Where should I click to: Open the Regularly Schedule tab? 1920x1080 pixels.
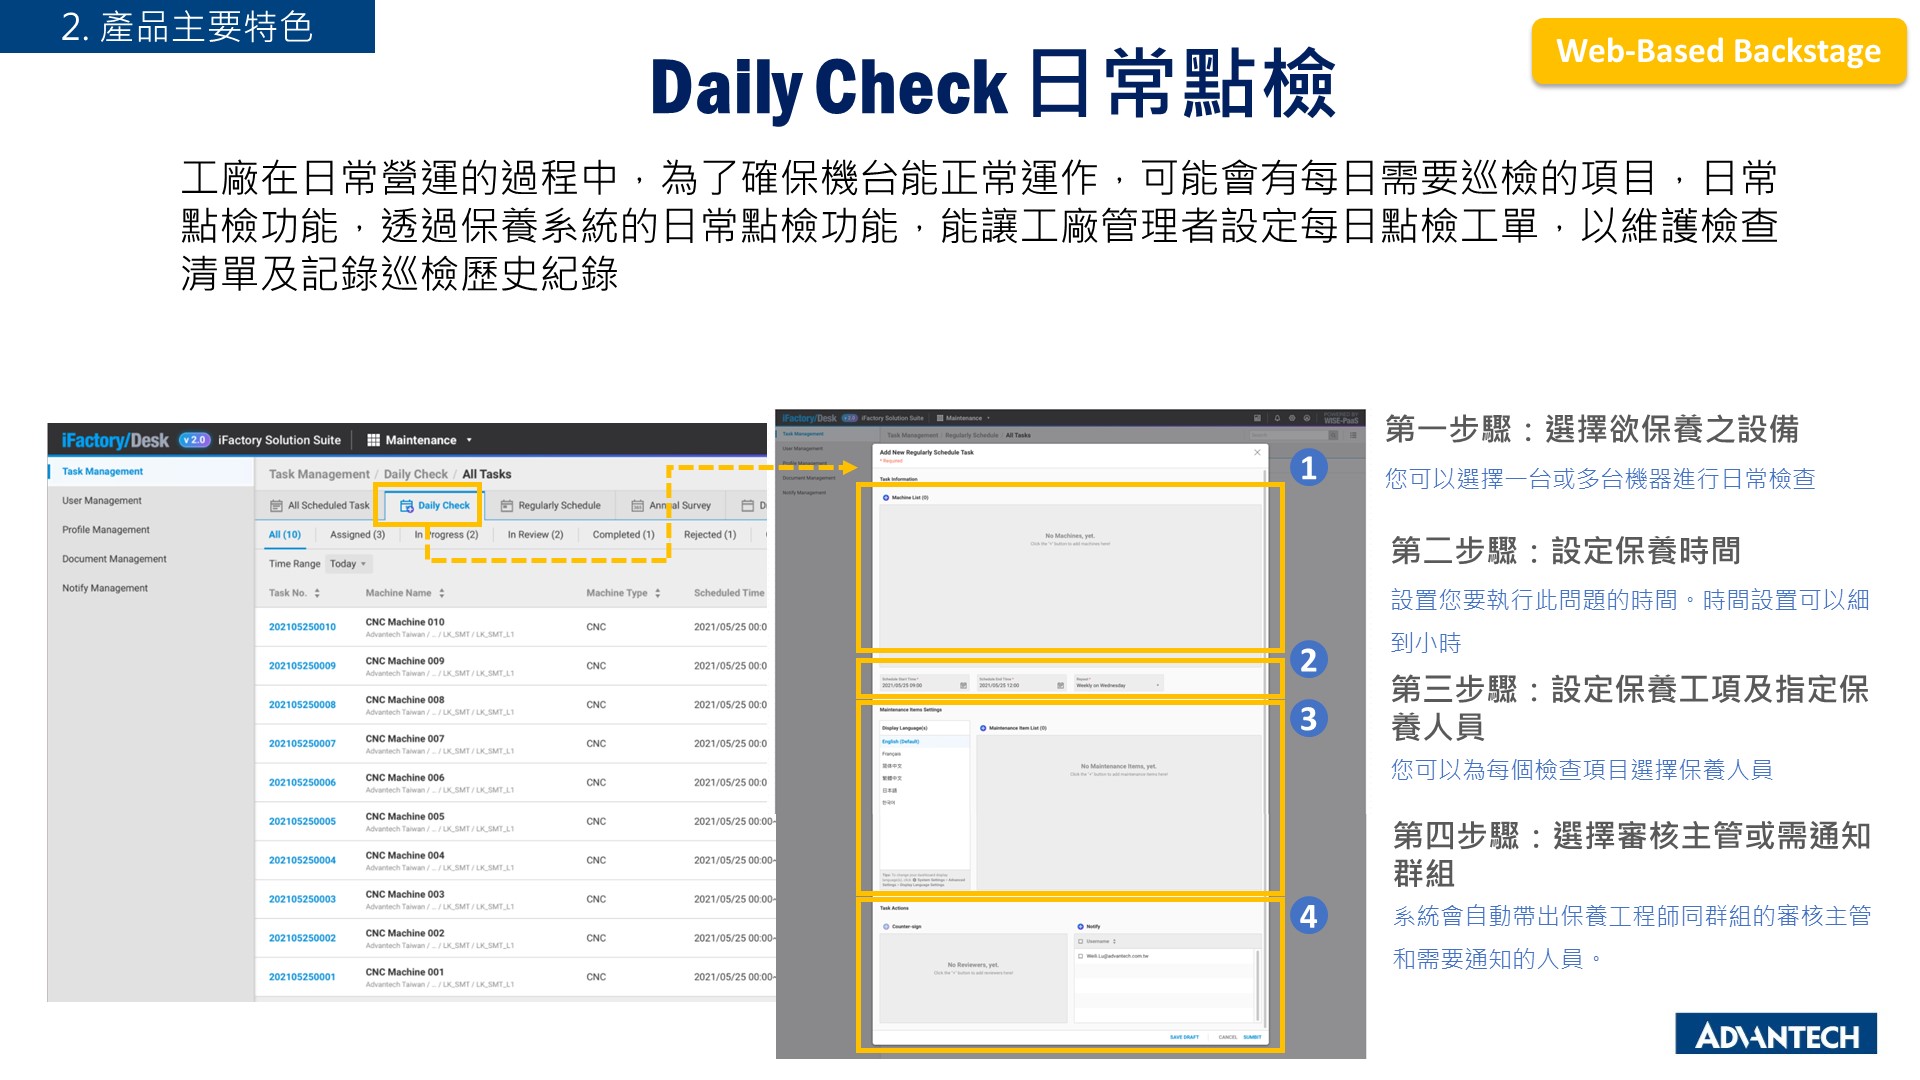pyautogui.click(x=550, y=506)
